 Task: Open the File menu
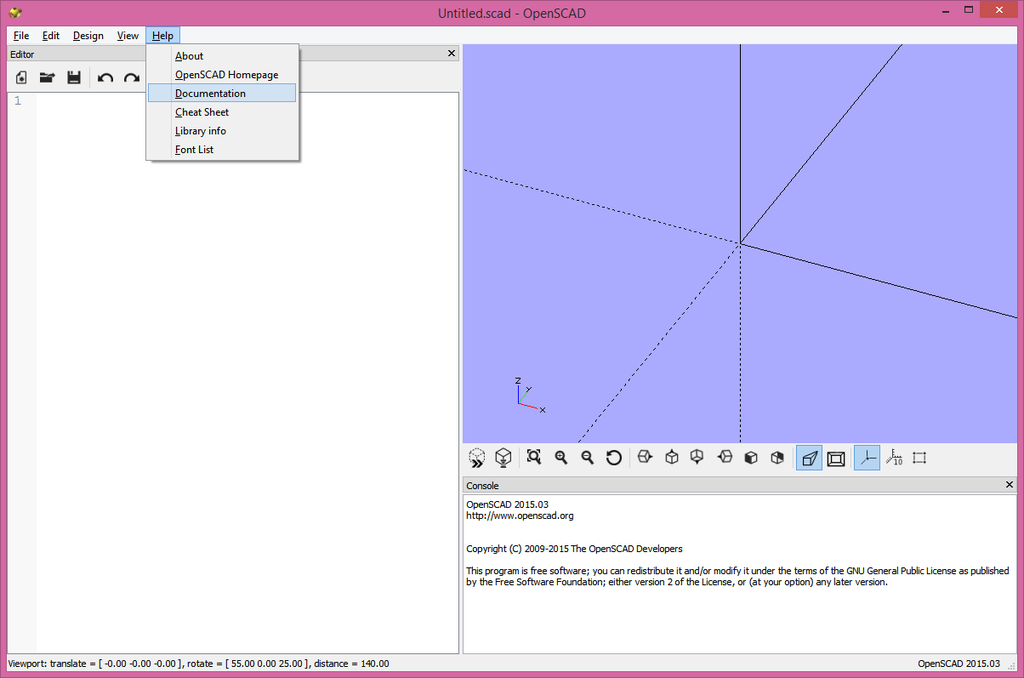(20, 35)
